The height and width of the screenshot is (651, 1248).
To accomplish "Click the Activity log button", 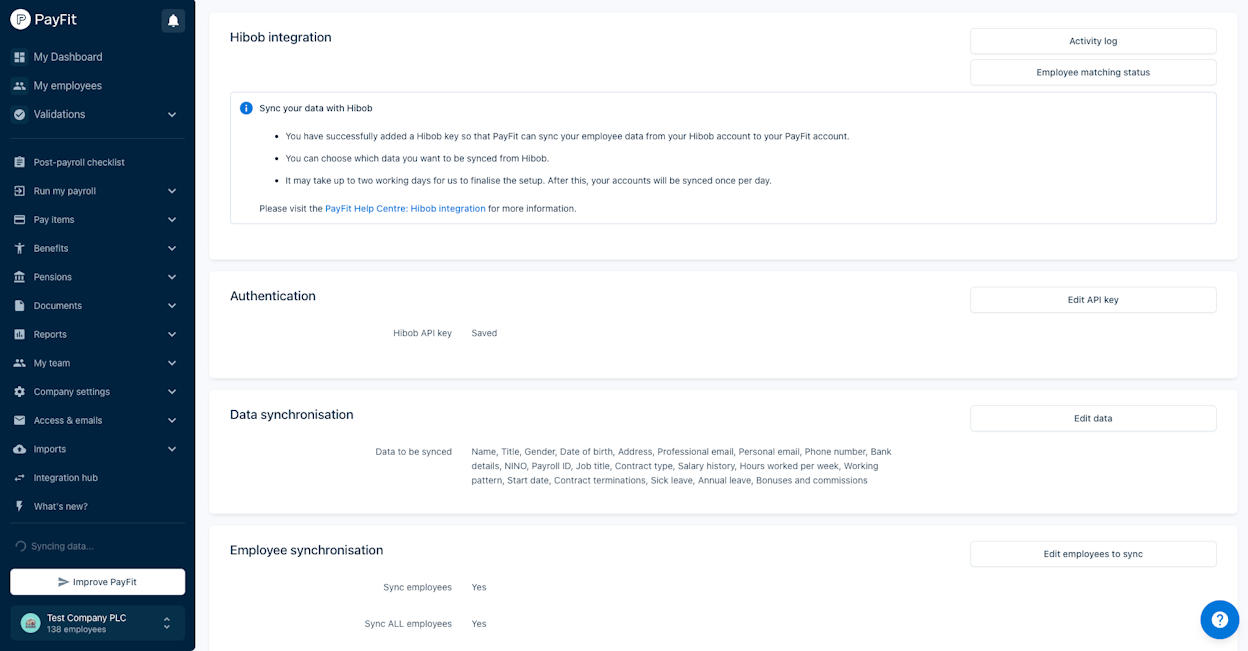I will click(x=1093, y=41).
